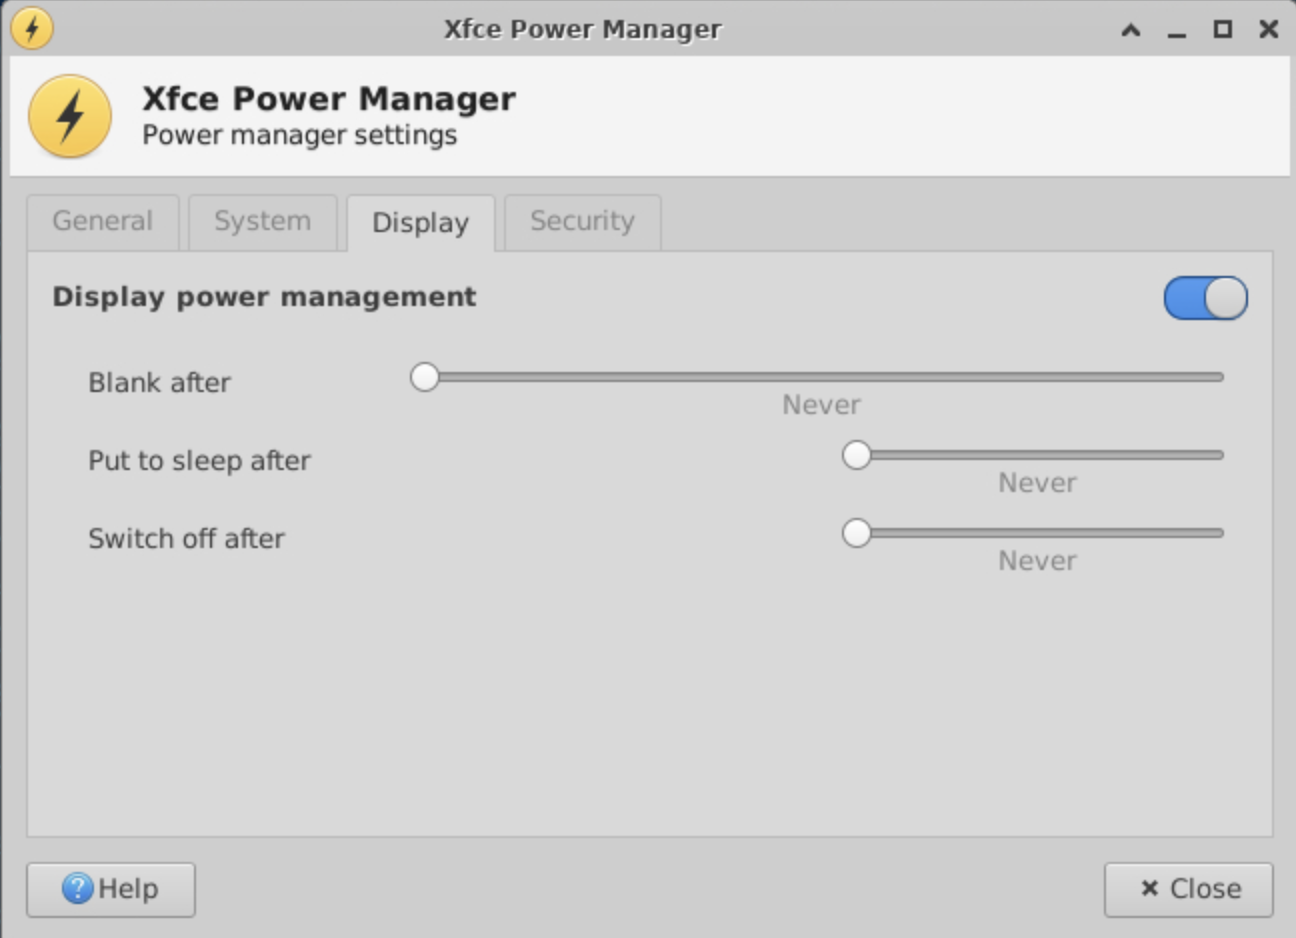
Task: Go to the Security tab
Action: point(582,221)
